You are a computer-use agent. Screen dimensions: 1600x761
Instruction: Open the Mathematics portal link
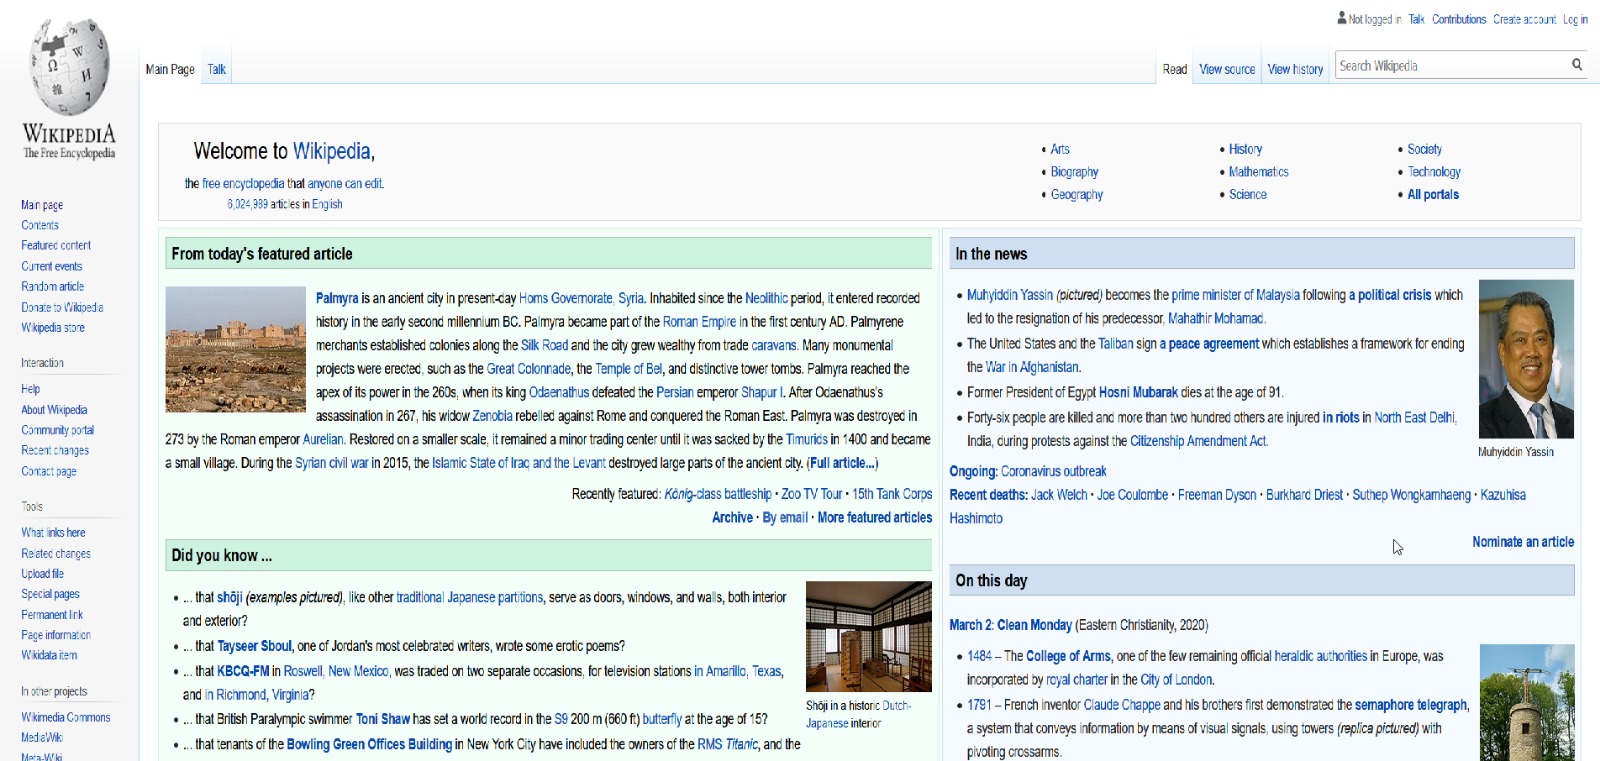[x=1258, y=172]
